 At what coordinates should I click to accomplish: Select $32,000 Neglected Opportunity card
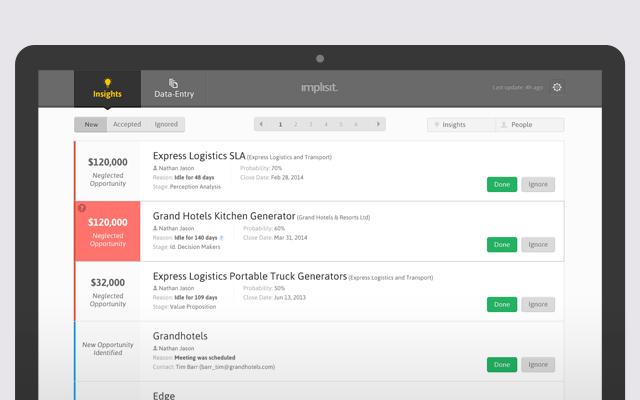click(x=108, y=291)
